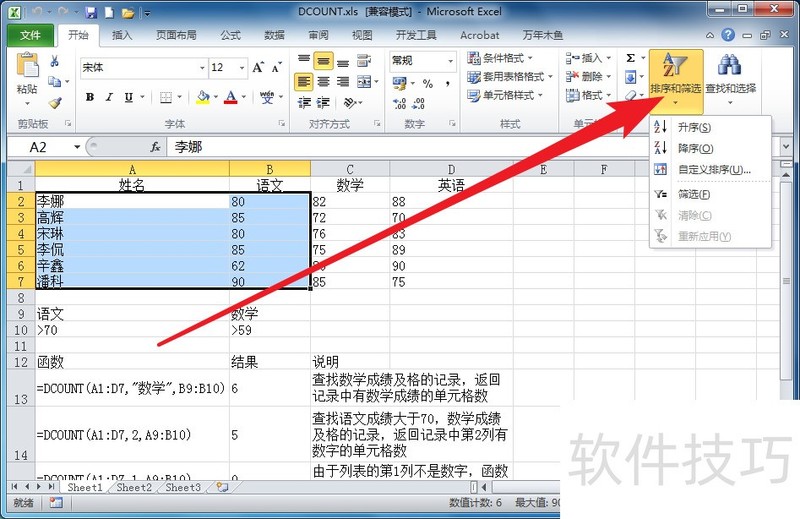Toggle middle vertical alignment
This screenshot has height=519, width=800.
coord(323,61)
